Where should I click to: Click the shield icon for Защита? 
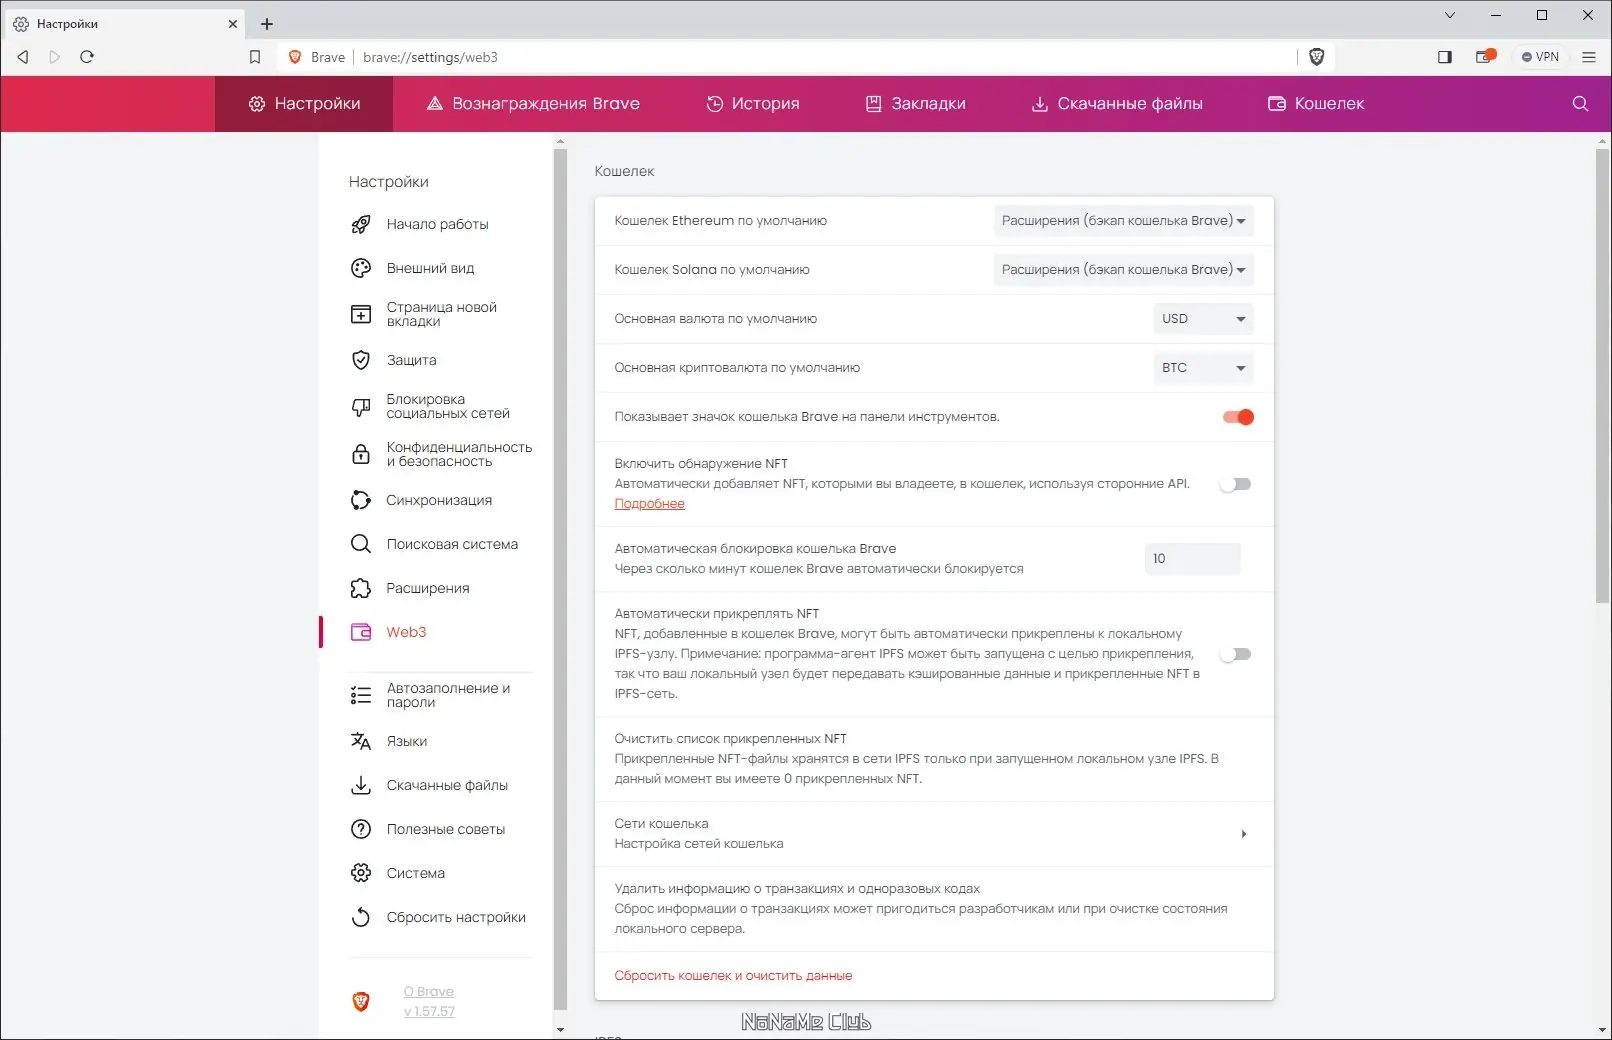click(361, 360)
